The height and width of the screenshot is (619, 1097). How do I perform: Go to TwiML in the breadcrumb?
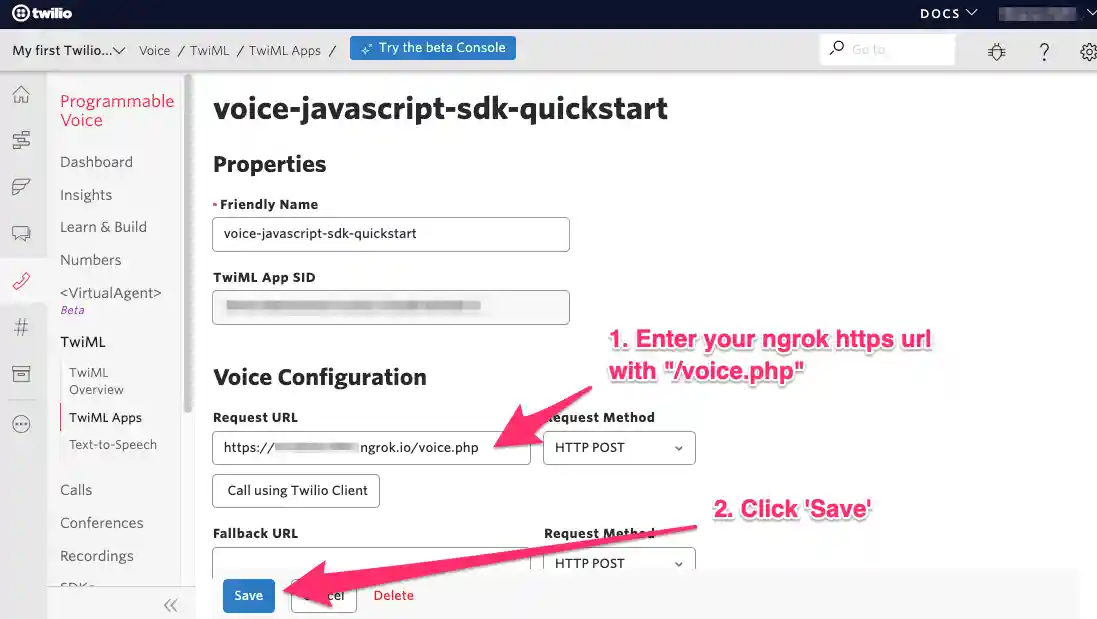point(209,50)
